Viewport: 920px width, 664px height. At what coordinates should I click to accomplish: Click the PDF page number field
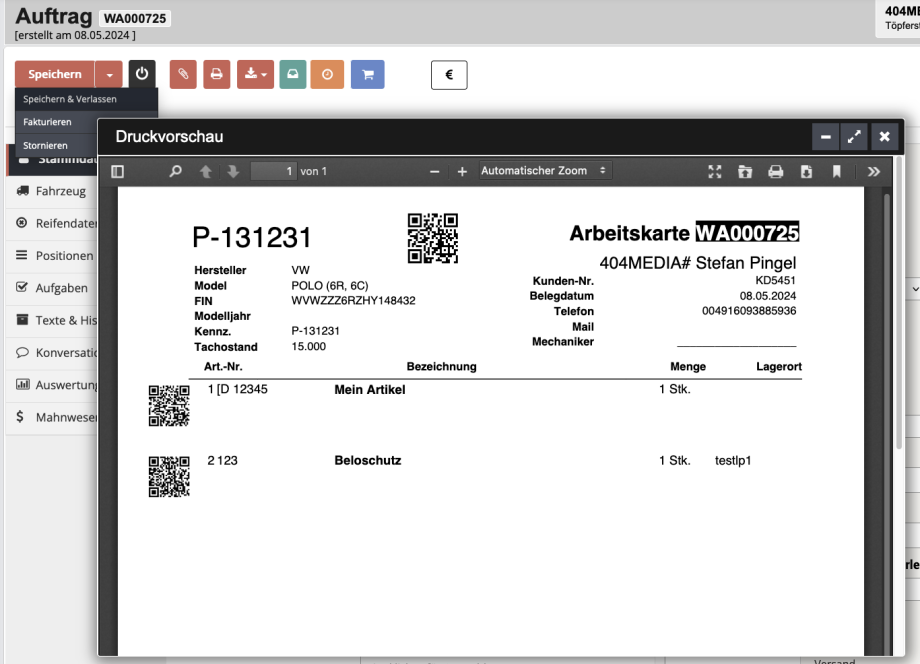[273, 172]
